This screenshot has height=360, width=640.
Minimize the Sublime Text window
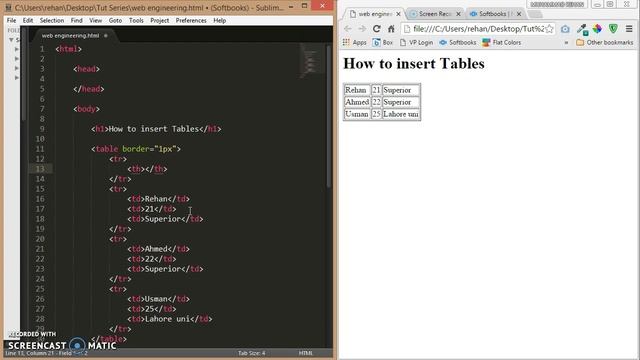pos(291,6)
